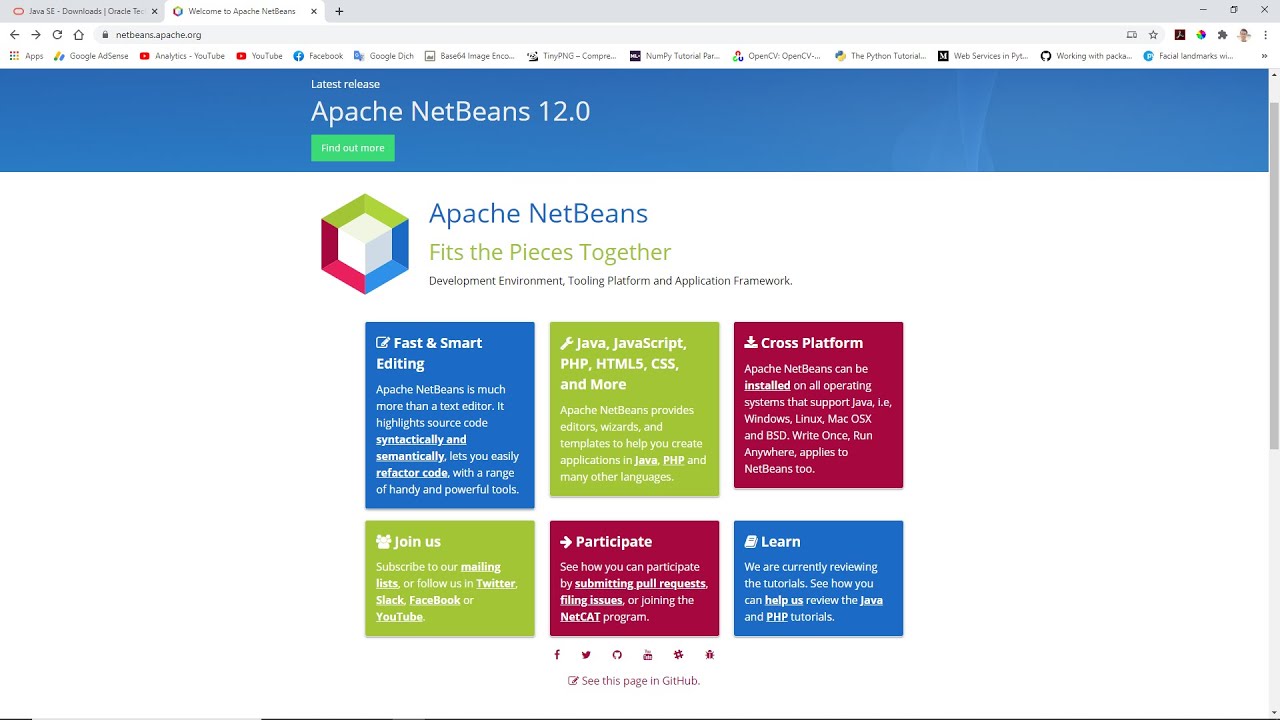Click the bug report footer icon

pos(710,655)
